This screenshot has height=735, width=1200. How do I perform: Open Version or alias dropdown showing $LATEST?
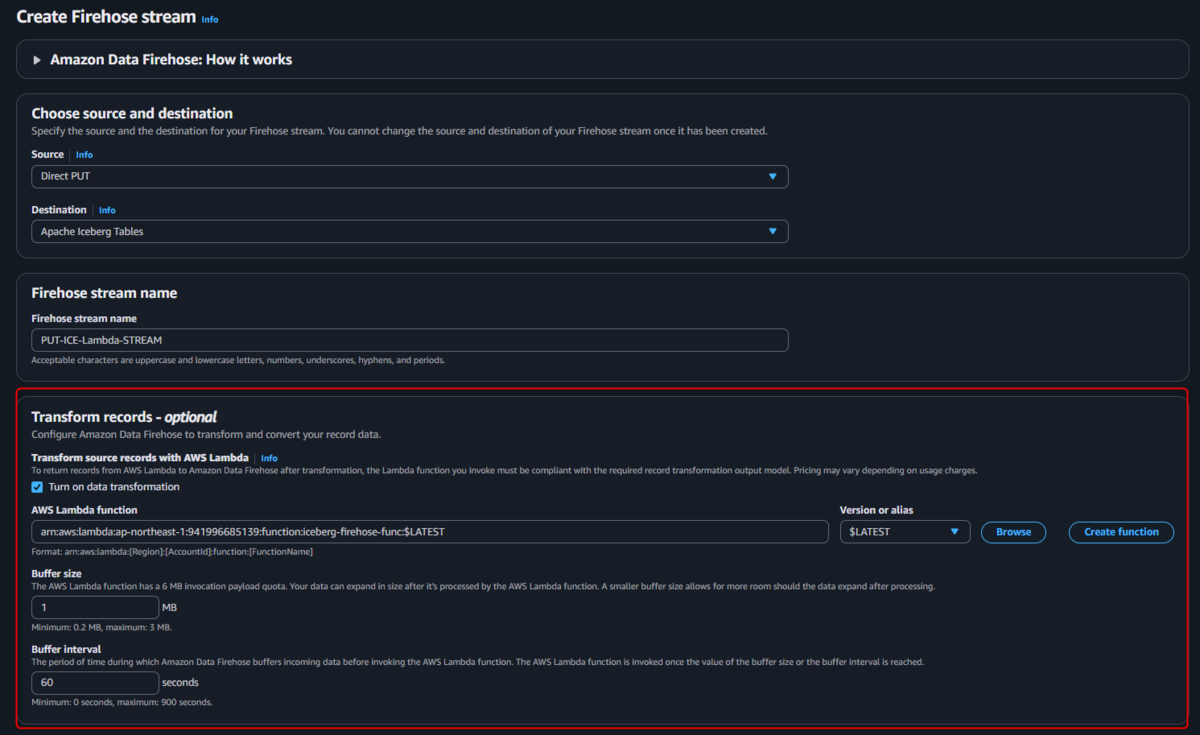tap(905, 532)
